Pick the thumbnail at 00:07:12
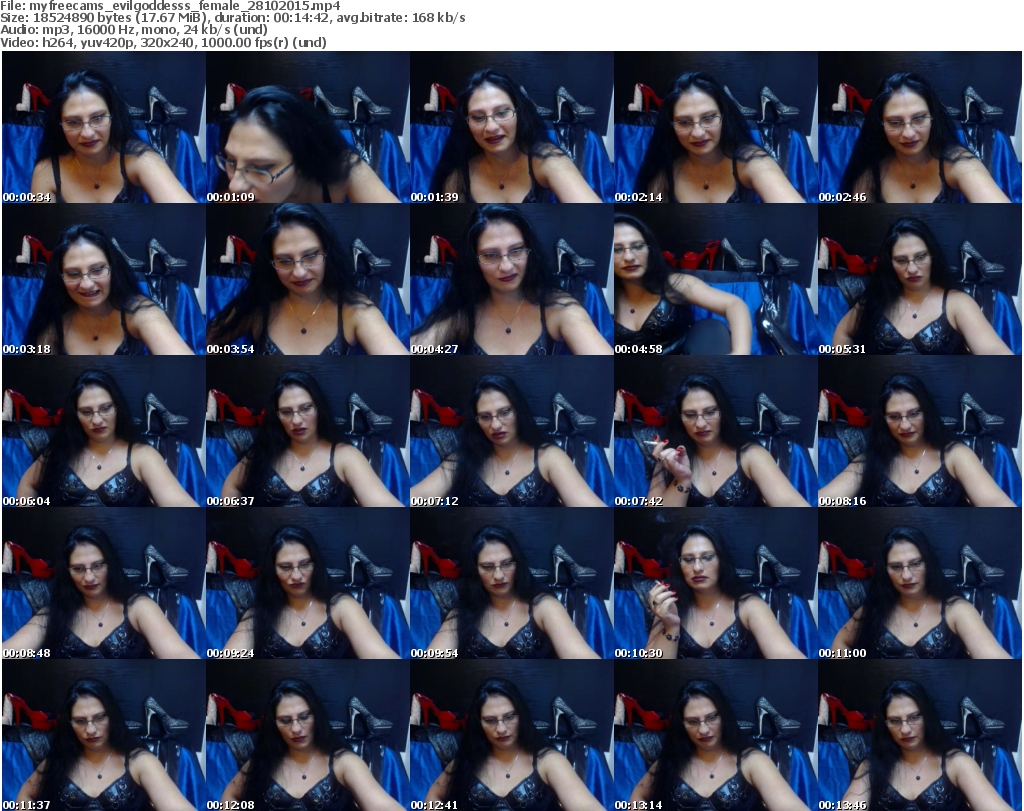Screen dimensions: 1024x811 511,432
